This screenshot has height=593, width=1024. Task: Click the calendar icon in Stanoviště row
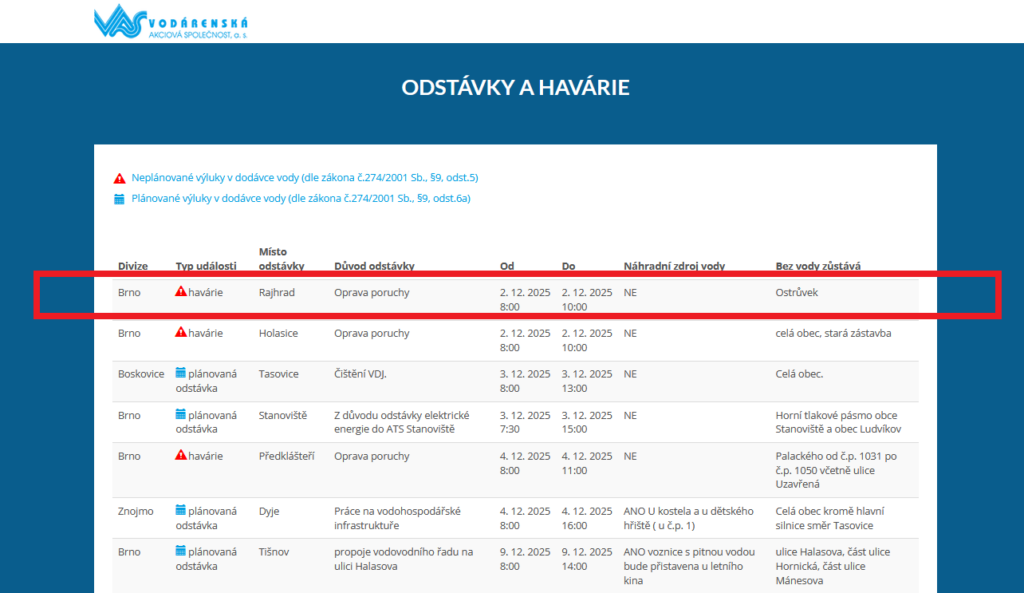click(x=181, y=414)
